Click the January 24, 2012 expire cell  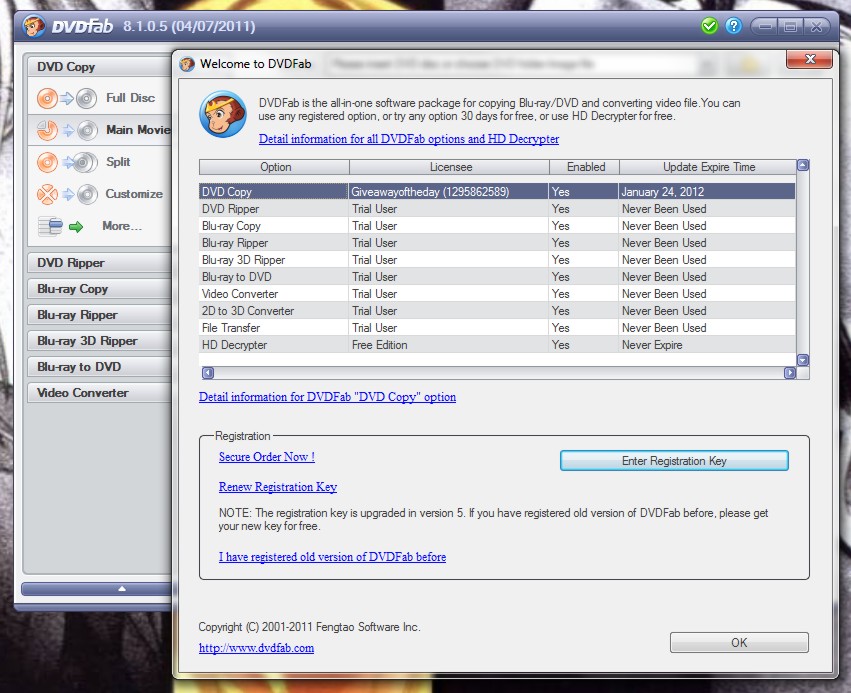tap(707, 192)
